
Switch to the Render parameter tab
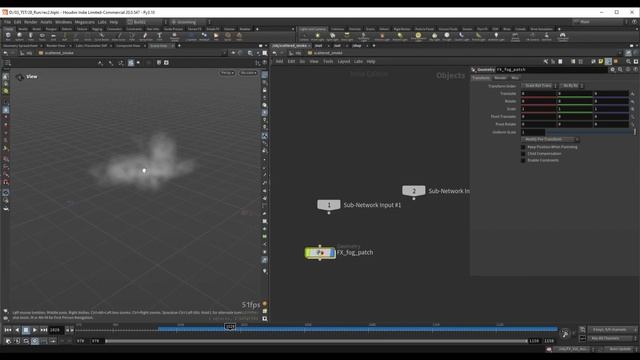(500, 78)
